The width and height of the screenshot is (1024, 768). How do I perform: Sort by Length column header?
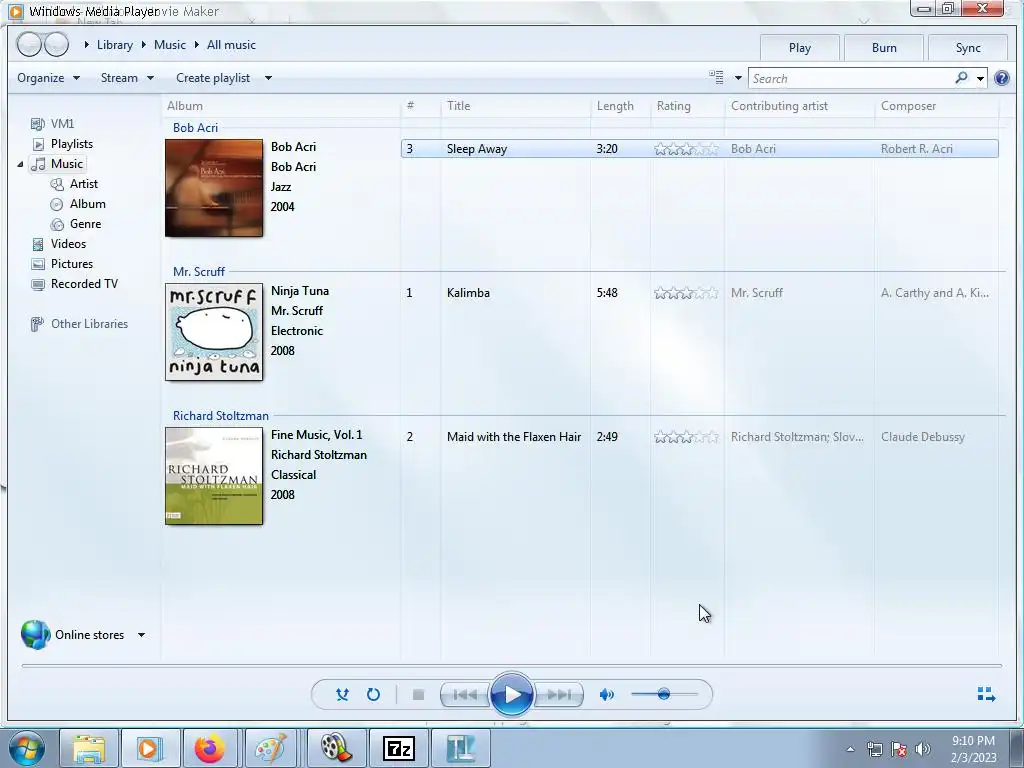click(615, 106)
